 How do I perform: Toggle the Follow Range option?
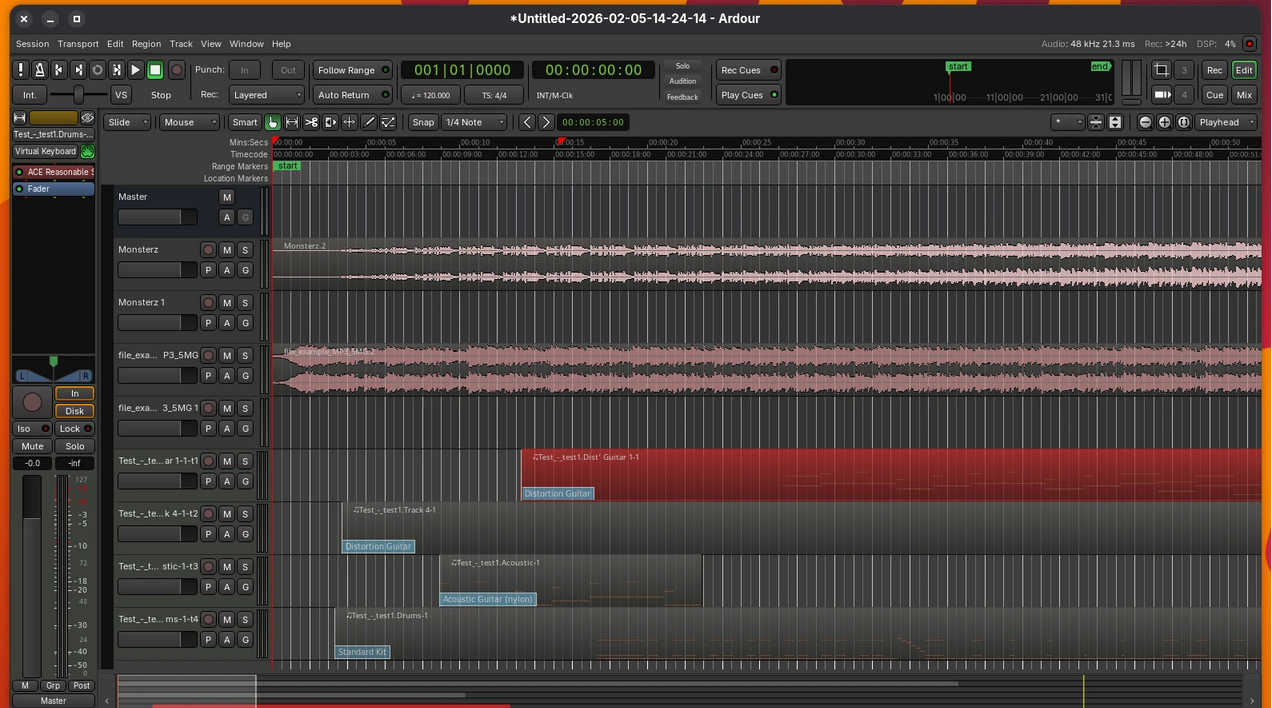[352, 70]
